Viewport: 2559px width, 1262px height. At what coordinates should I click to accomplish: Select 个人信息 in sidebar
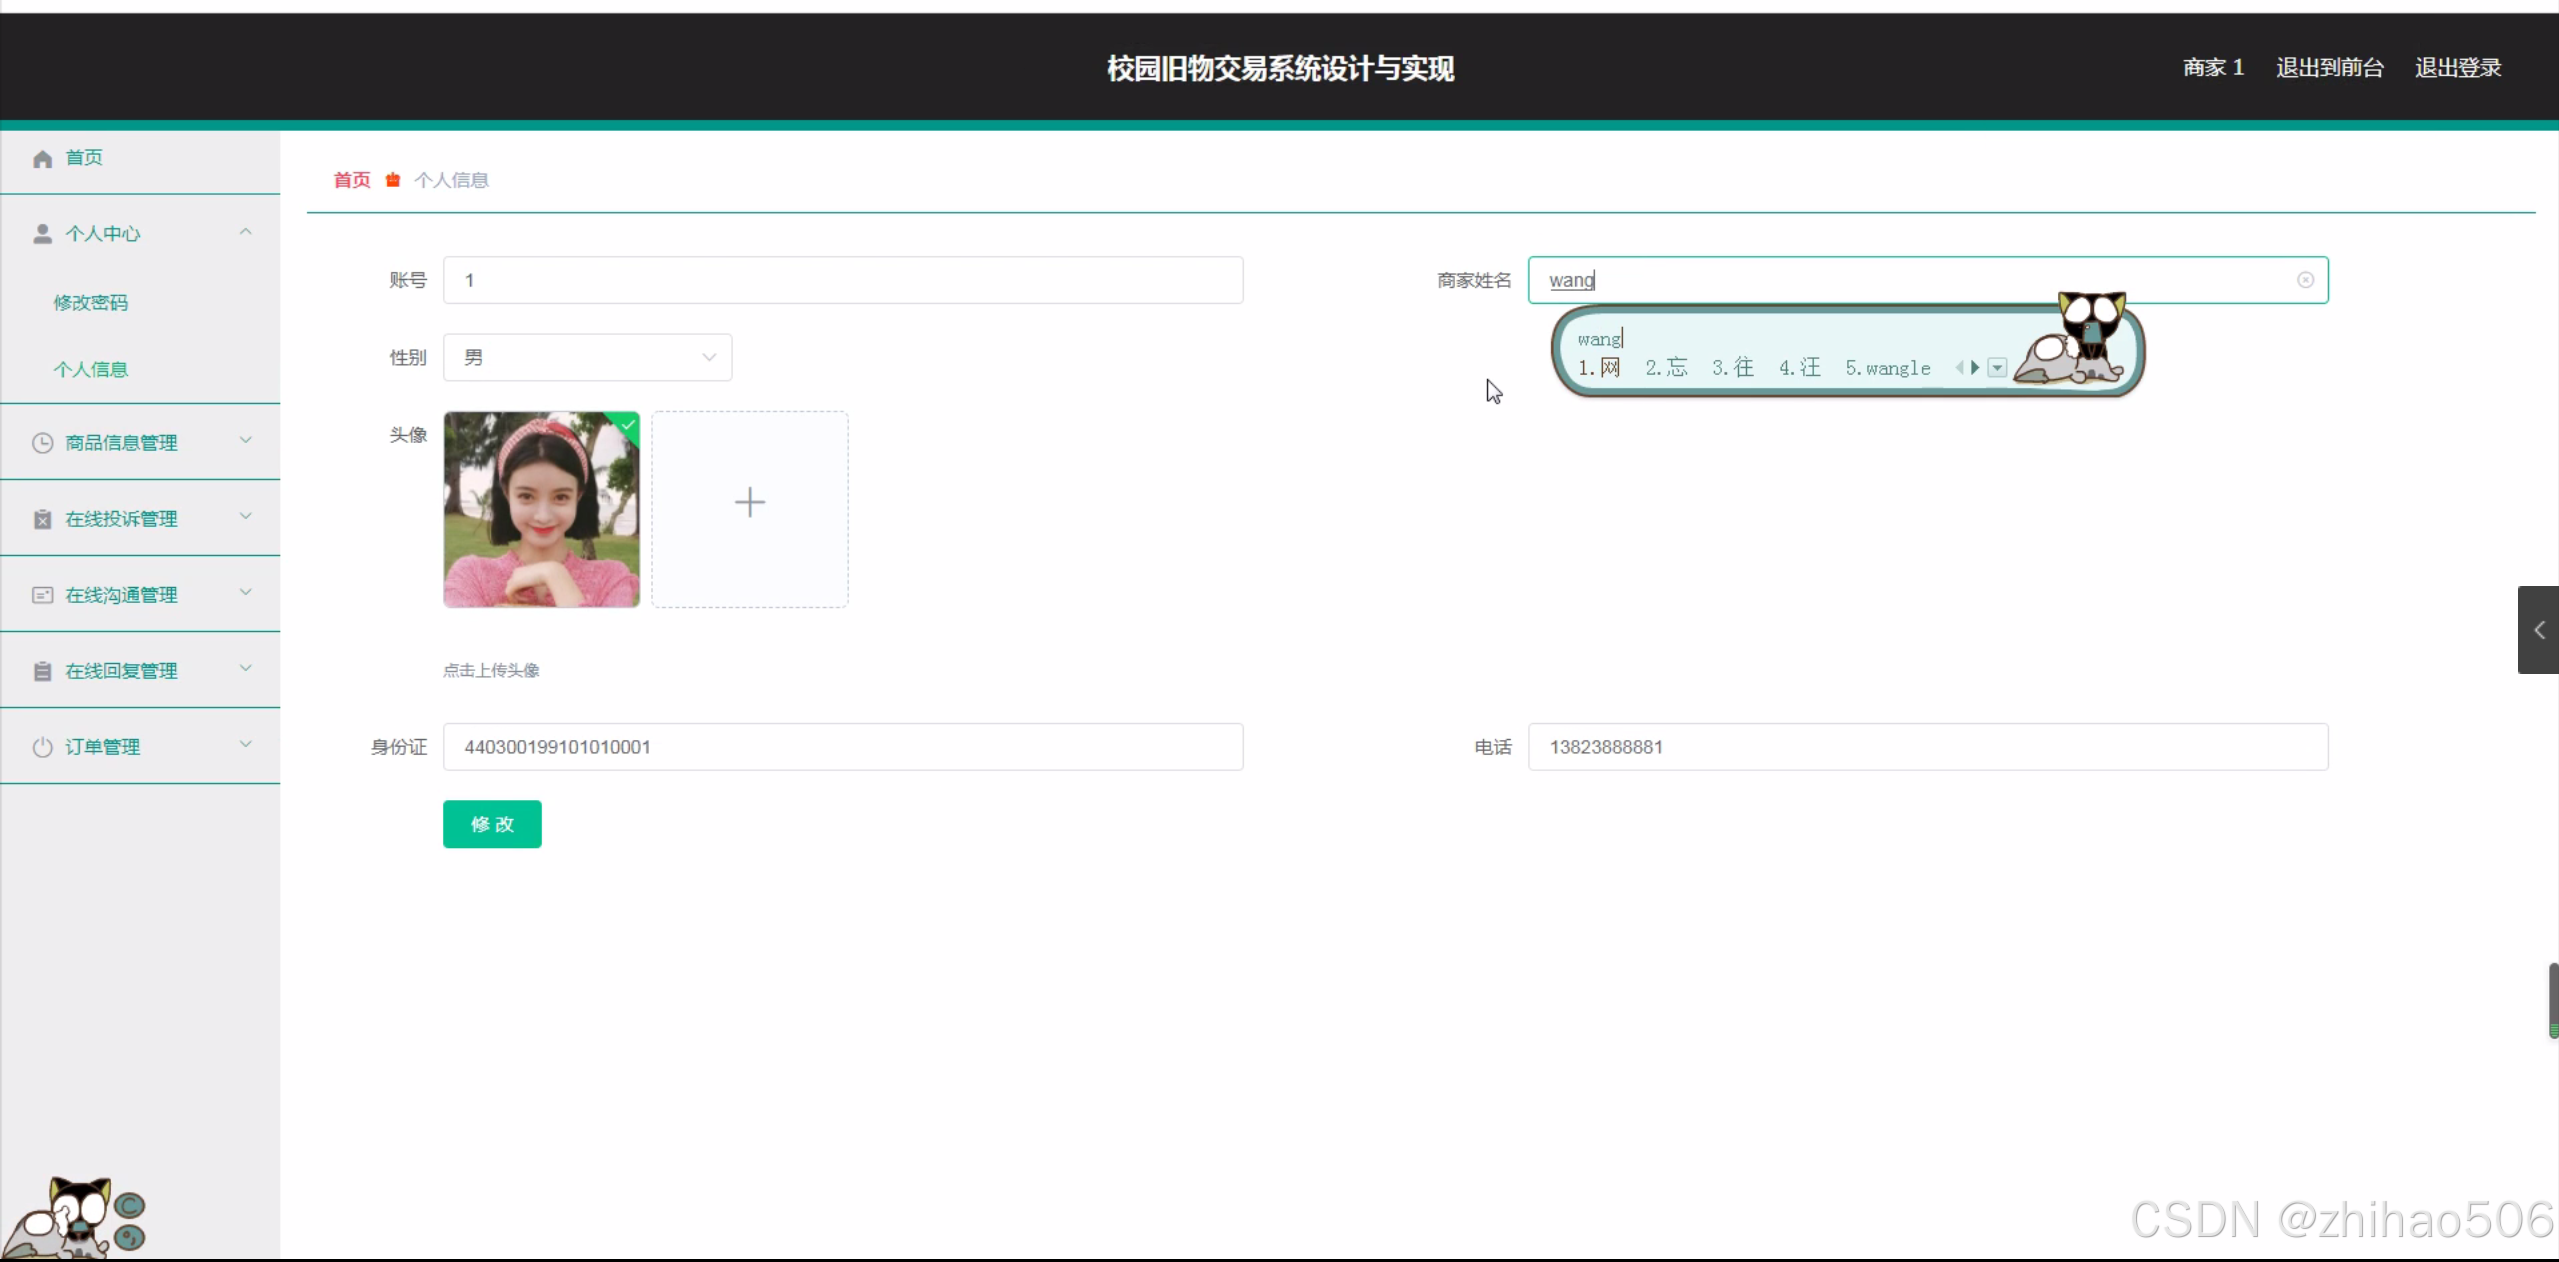pos(90,370)
